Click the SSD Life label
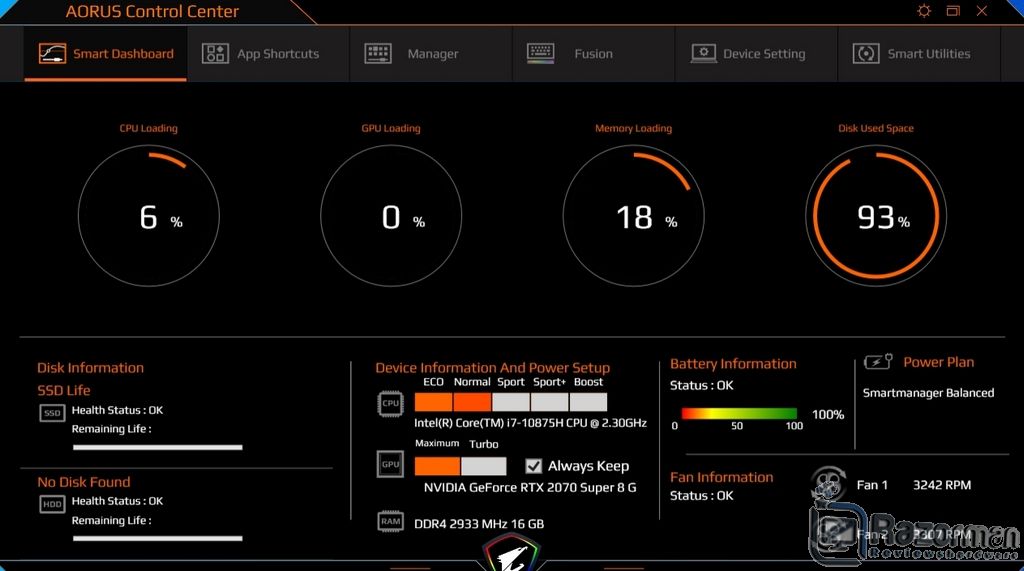This screenshot has width=1024, height=571. tap(63, 390)
